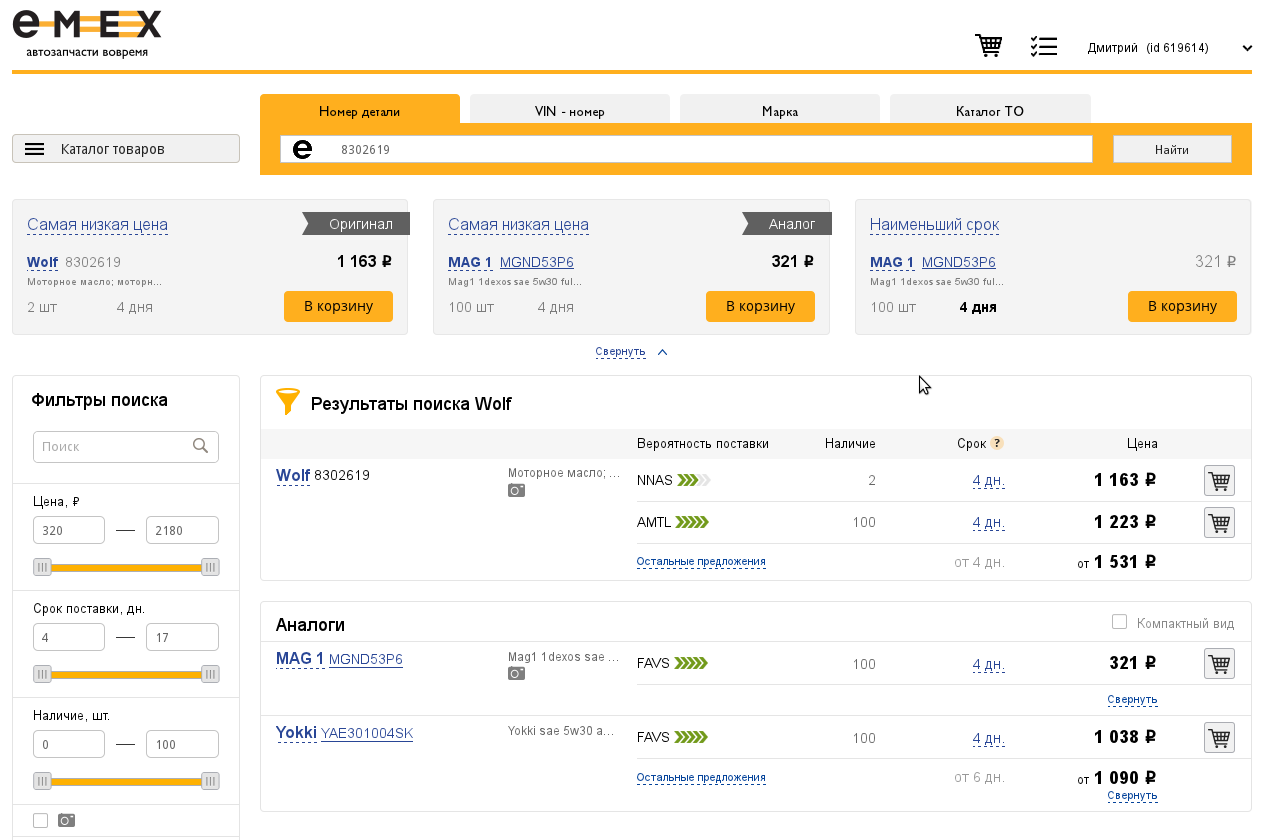
Task: Select the Номер детали tab
Action: (x=360, y=110)
